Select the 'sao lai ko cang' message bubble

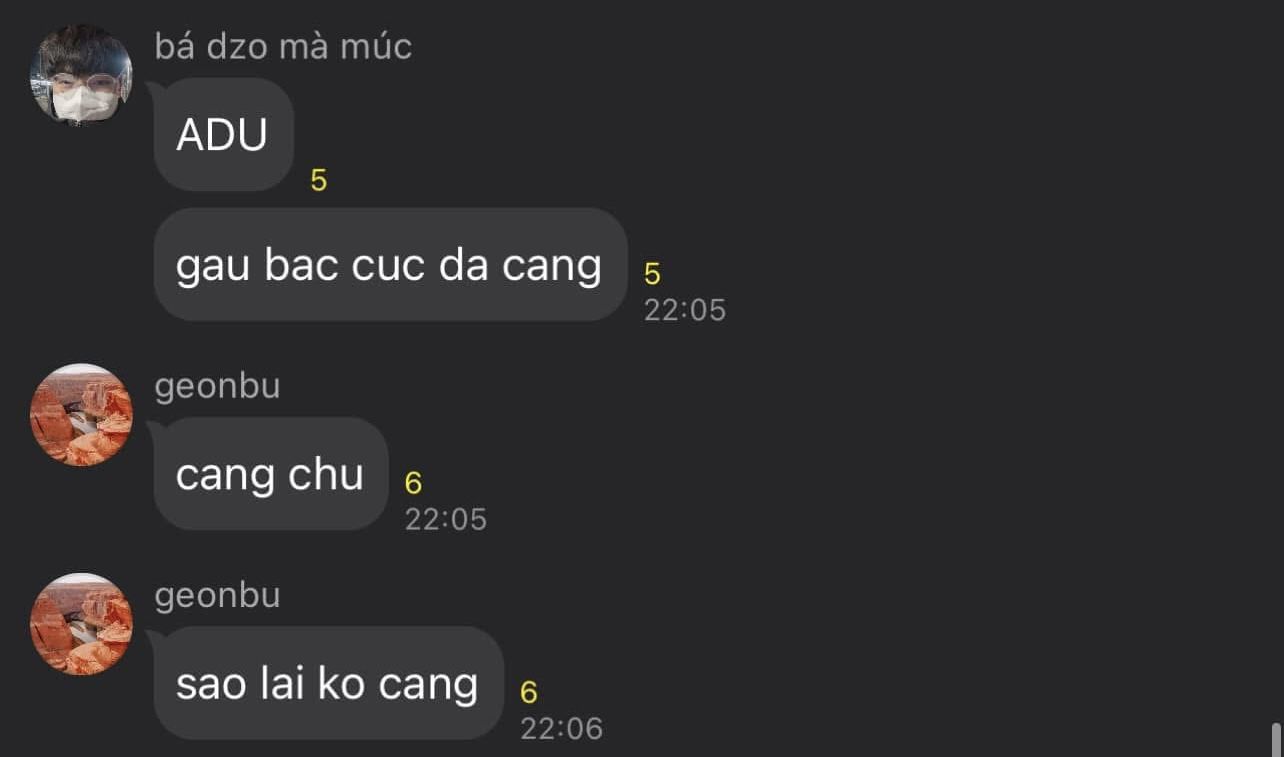tap(328, 683)
